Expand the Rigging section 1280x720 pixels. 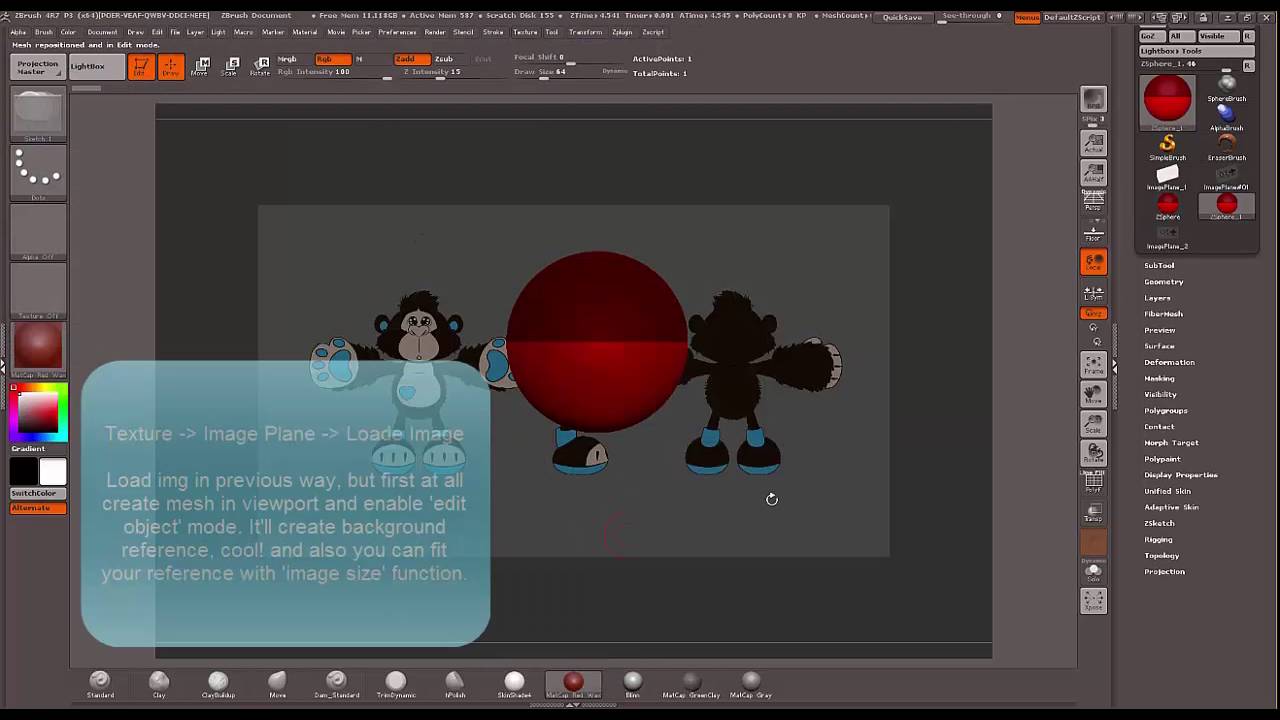click(x=1158, y=539)
